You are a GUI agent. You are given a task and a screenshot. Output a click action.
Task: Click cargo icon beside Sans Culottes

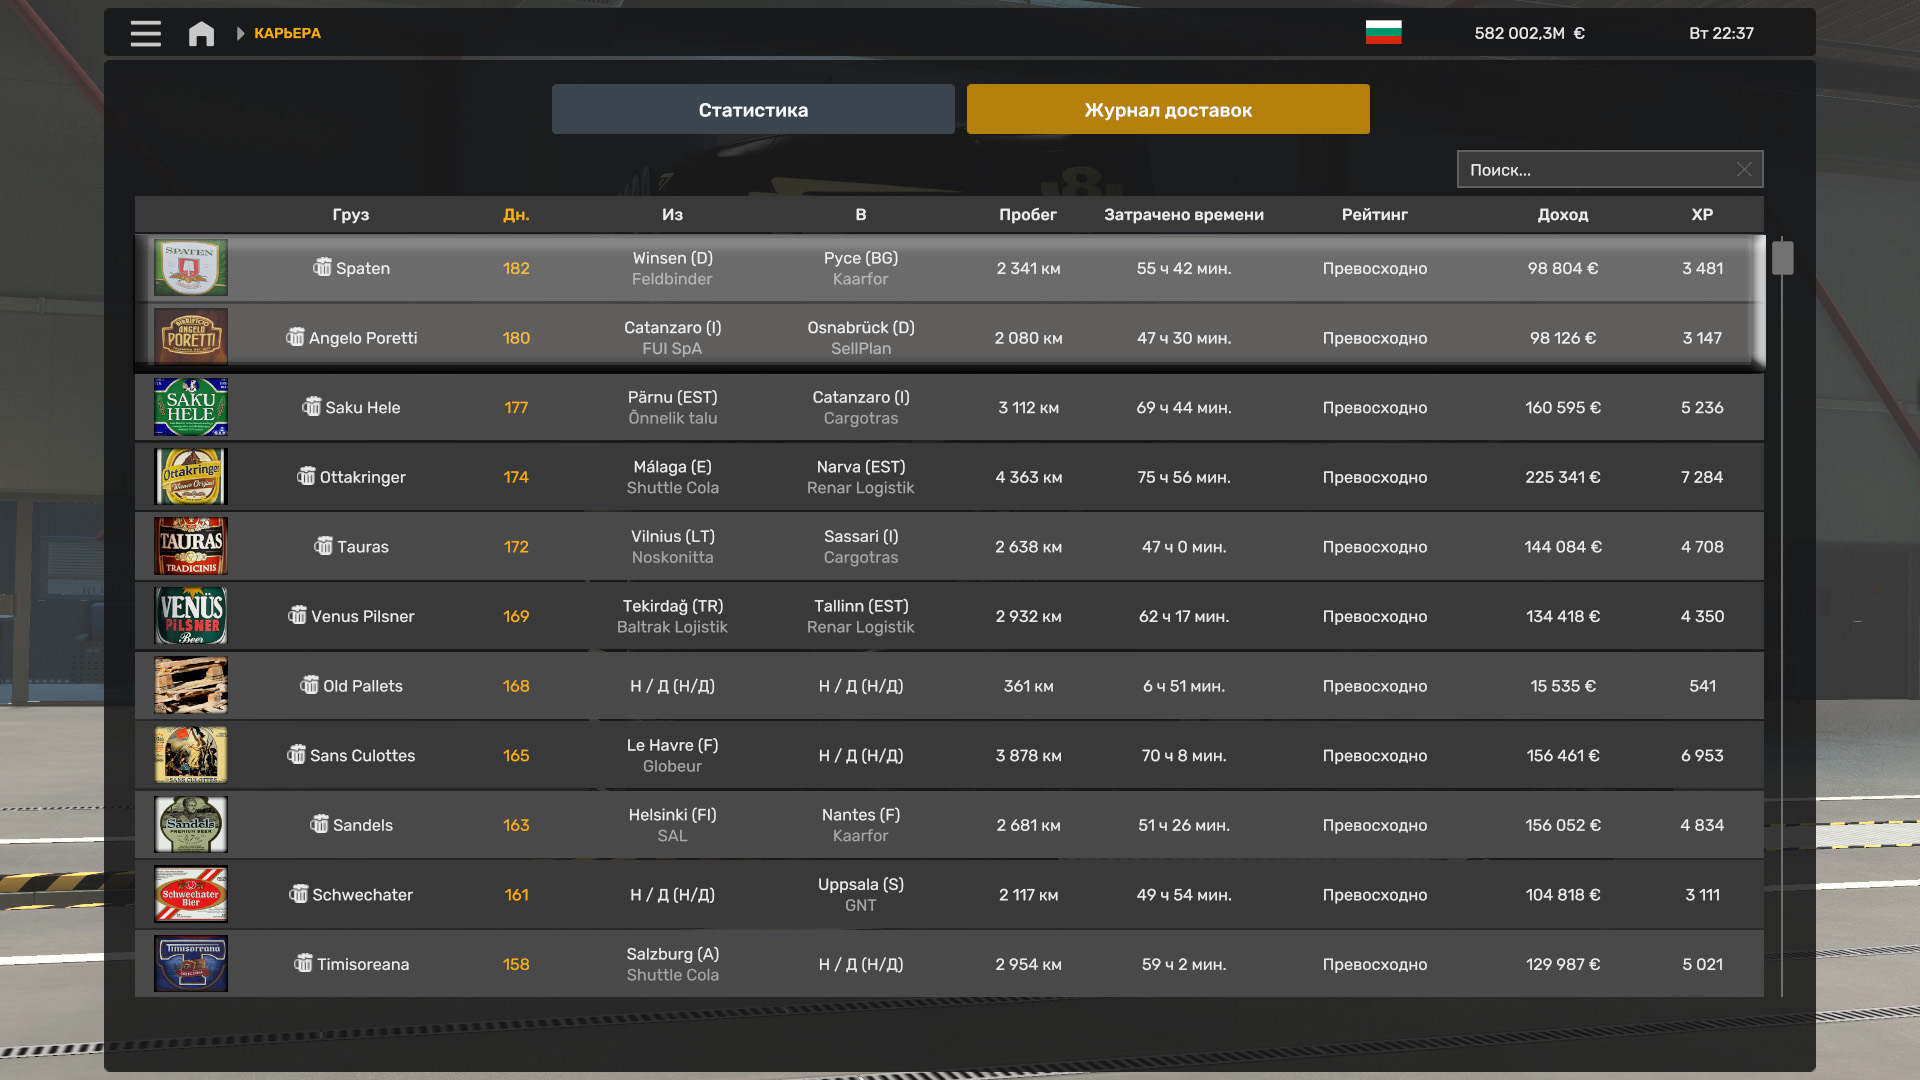296,754
